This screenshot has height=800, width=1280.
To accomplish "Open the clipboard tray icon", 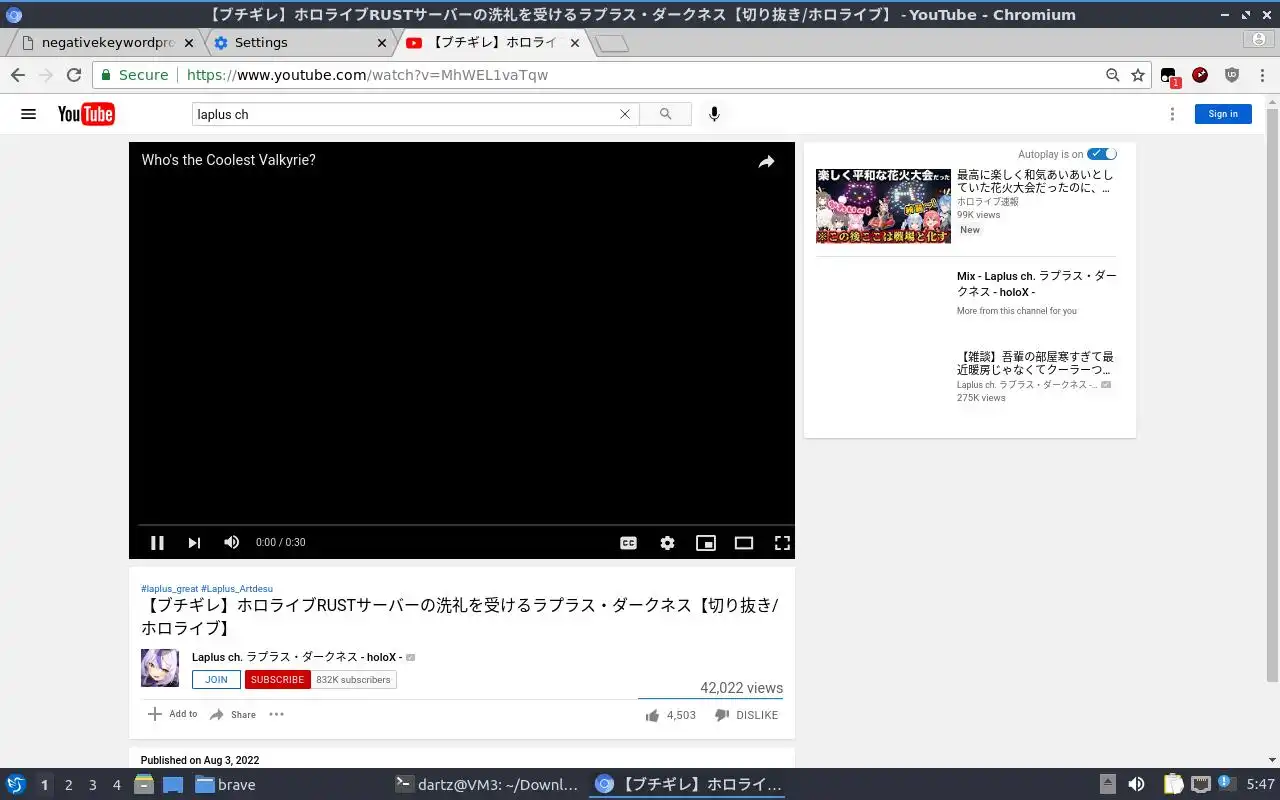I will pyautogui.click(x=1173, y=785).
